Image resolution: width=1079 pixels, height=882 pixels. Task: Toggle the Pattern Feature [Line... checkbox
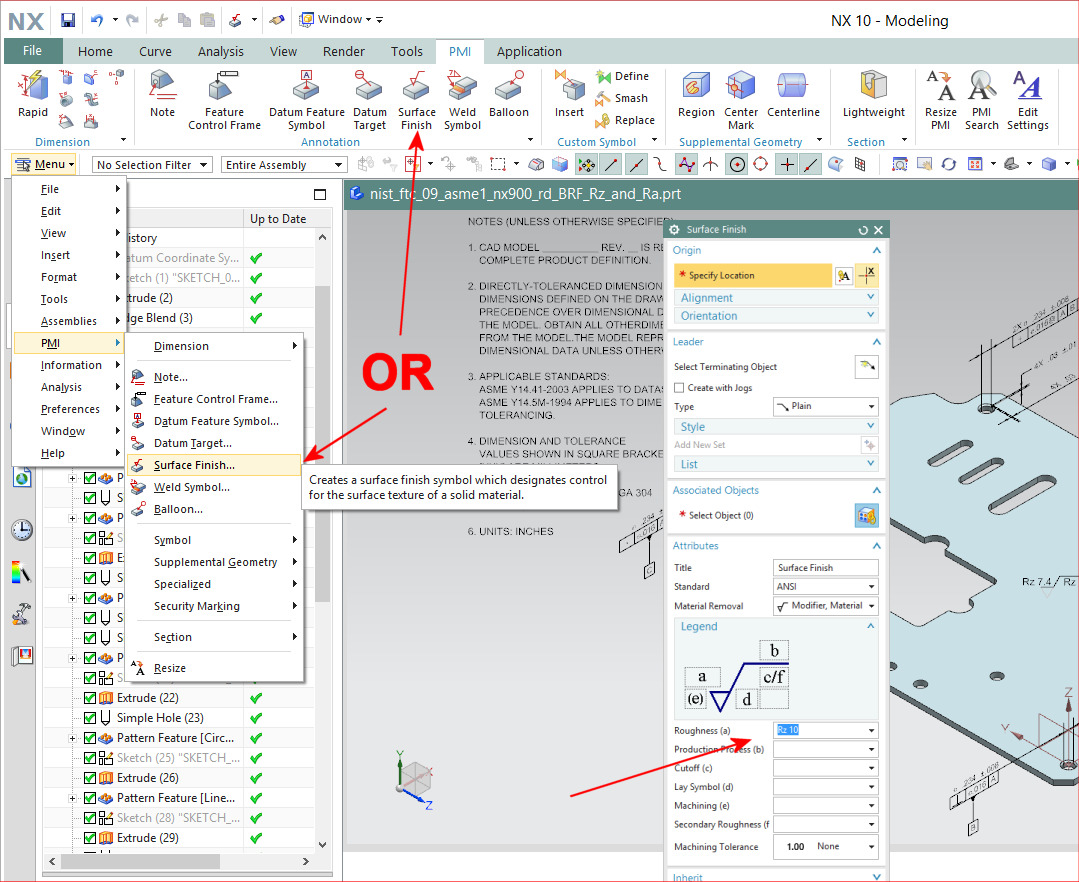pos(90,797)
